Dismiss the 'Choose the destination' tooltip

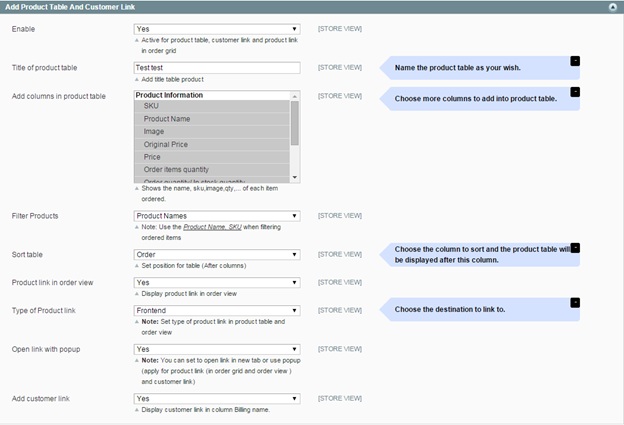tap(575, 303)
